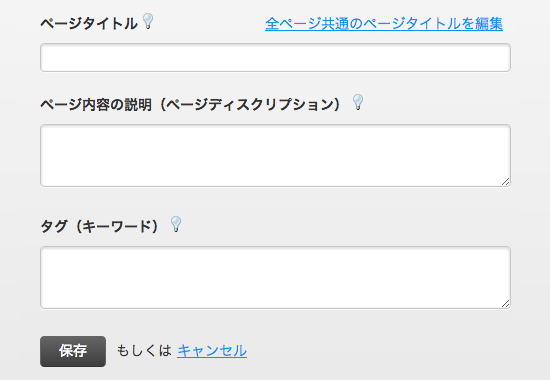Screen dimensions: 550x380
Task: Focus the ページタイトル text input
Action: point(275,58)
